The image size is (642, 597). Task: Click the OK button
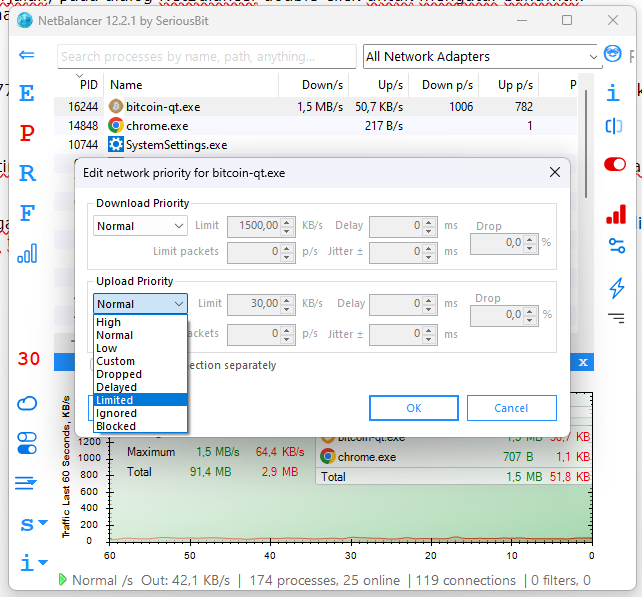click(x=414, y=408)
